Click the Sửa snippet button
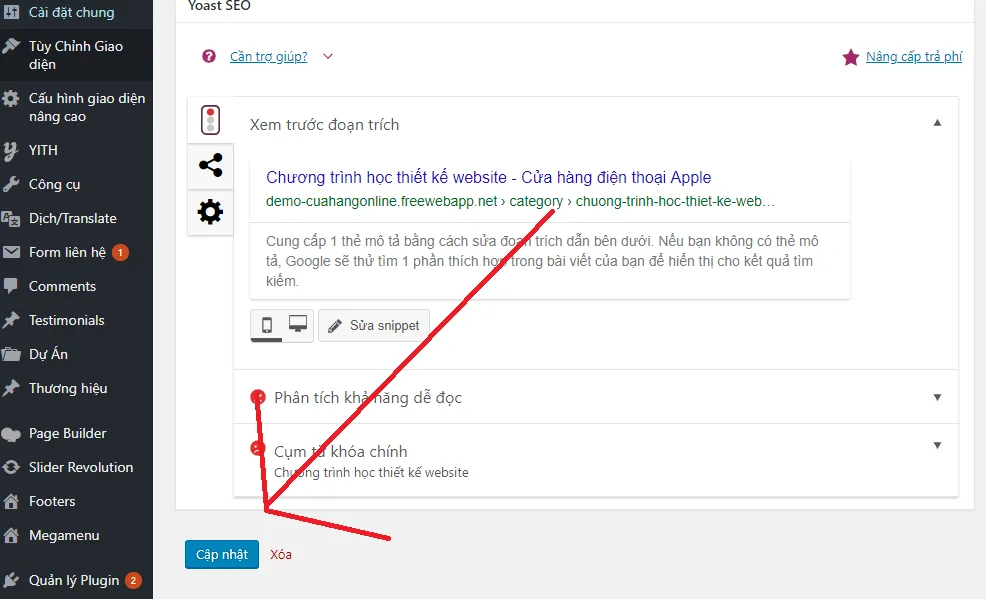Screen dimensions: 986x599 point(374,325)
